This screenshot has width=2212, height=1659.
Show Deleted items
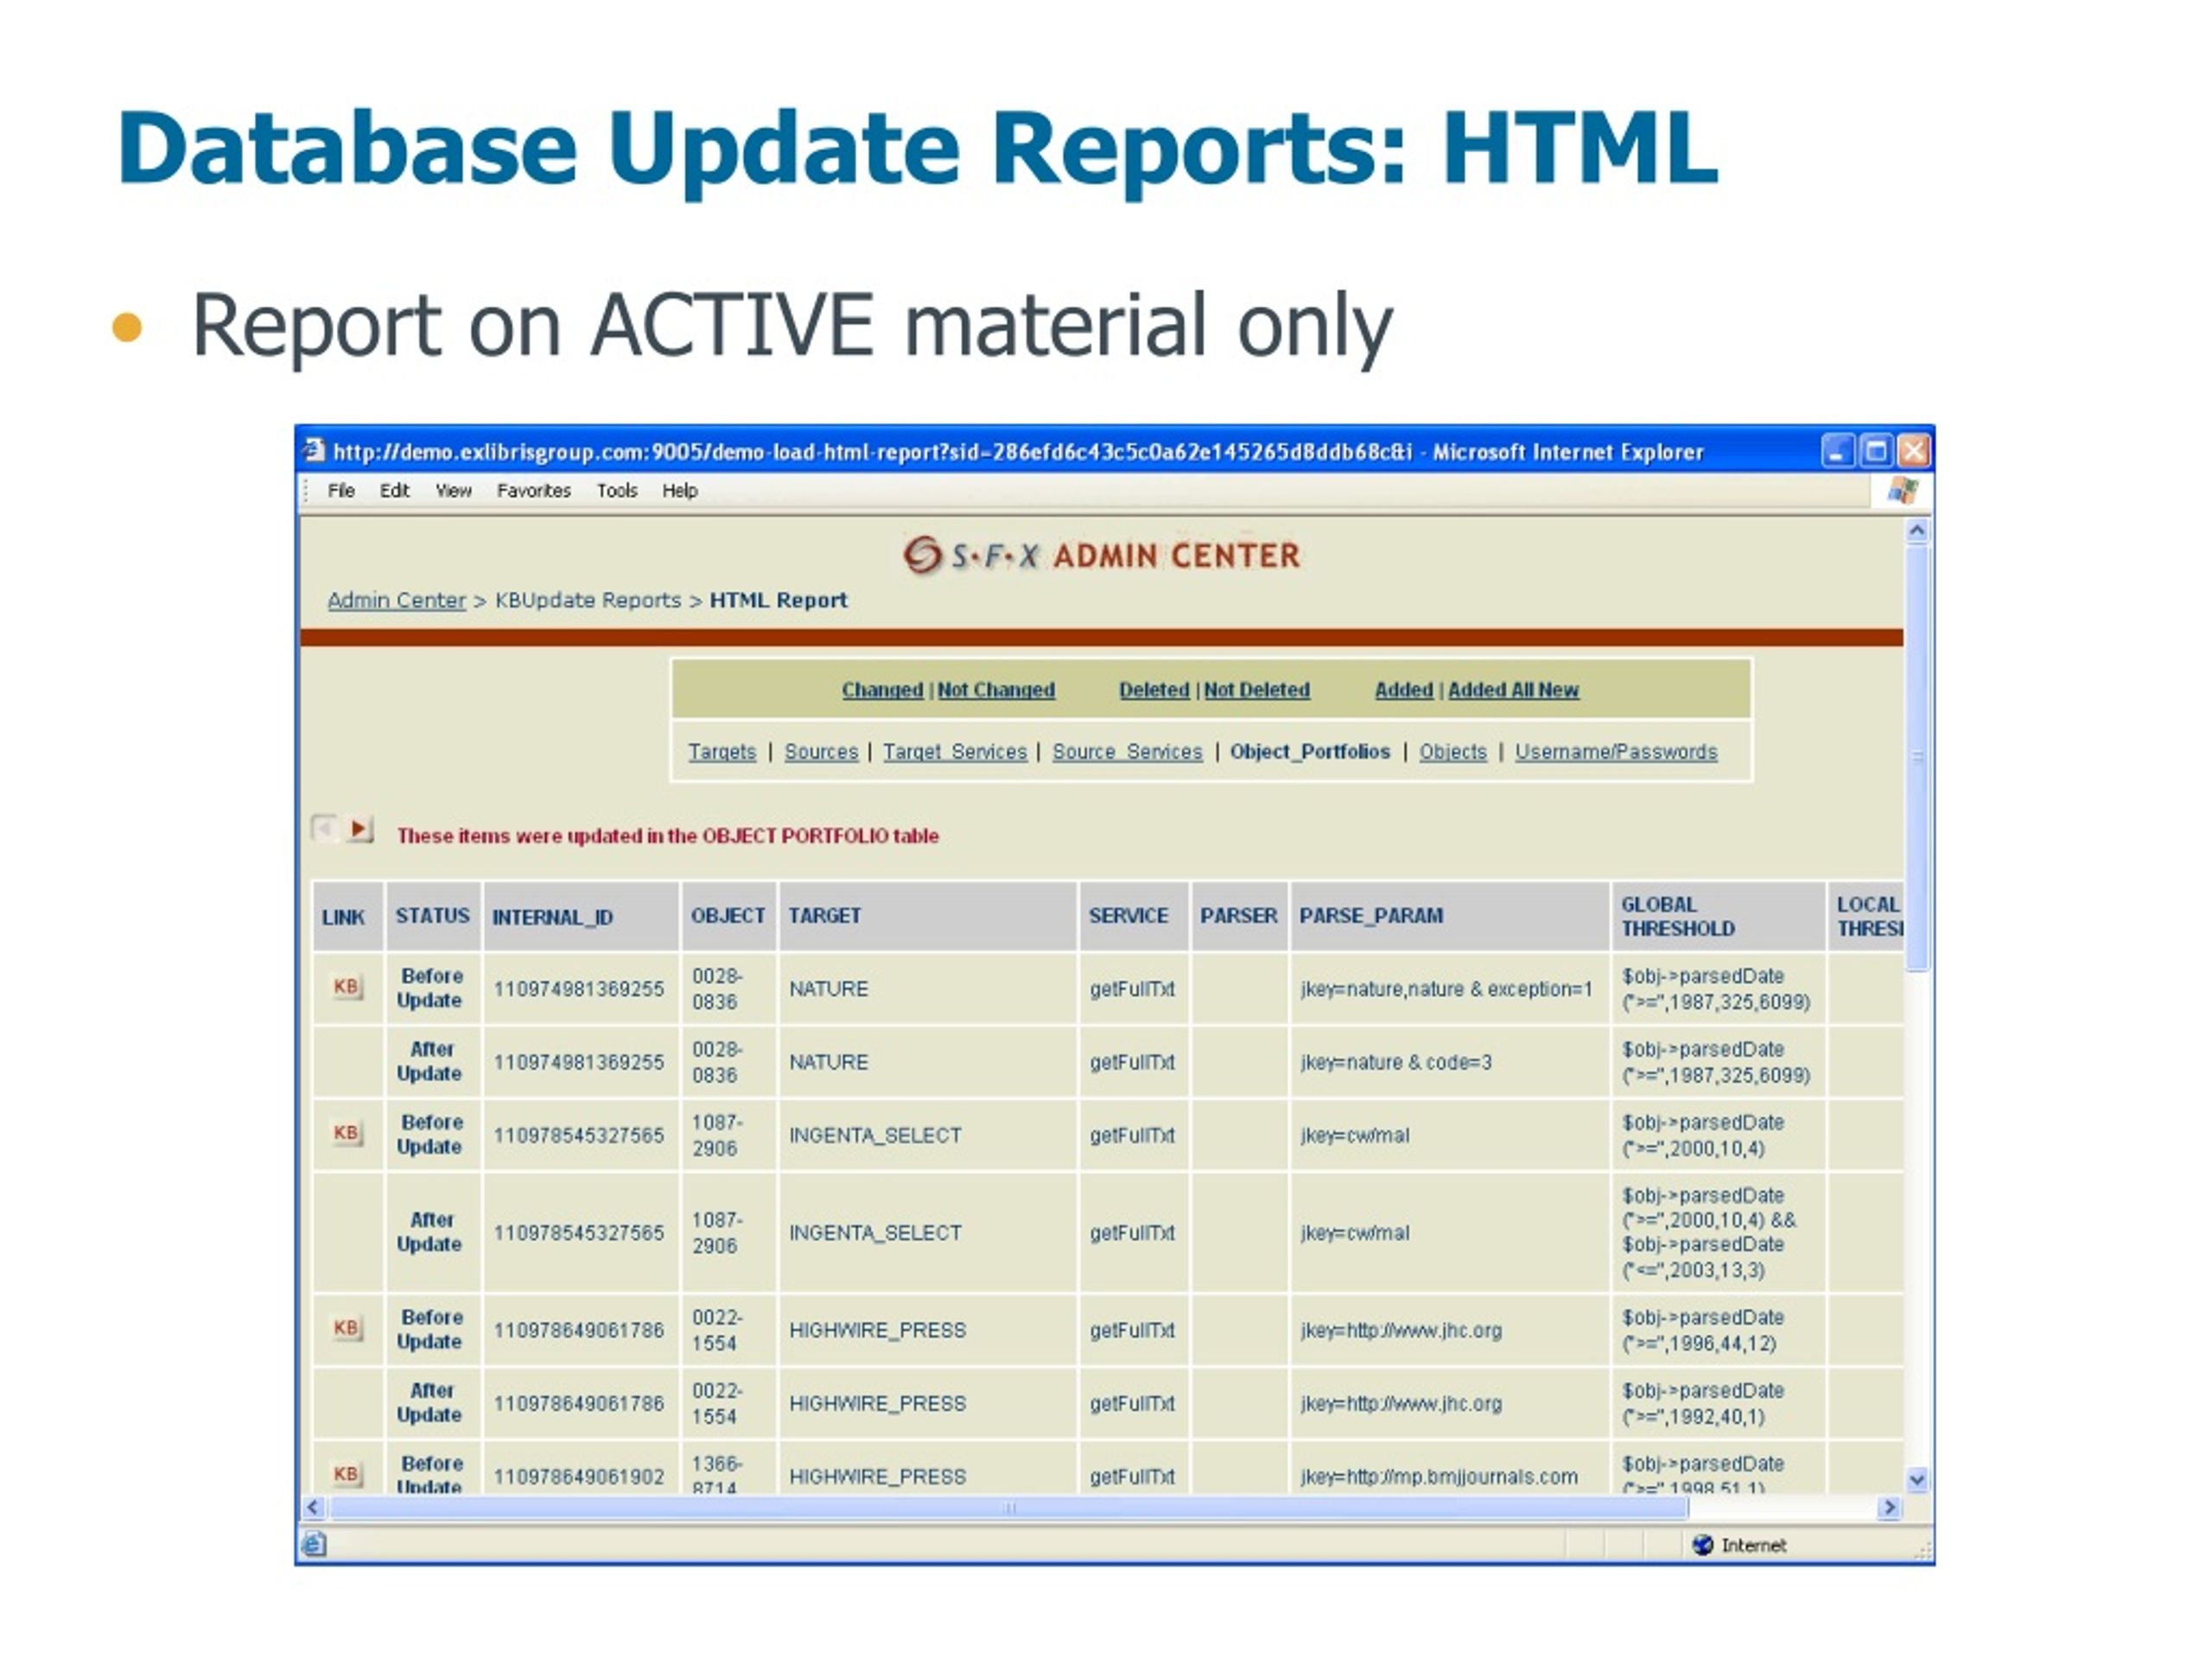tap(1154, 690)
